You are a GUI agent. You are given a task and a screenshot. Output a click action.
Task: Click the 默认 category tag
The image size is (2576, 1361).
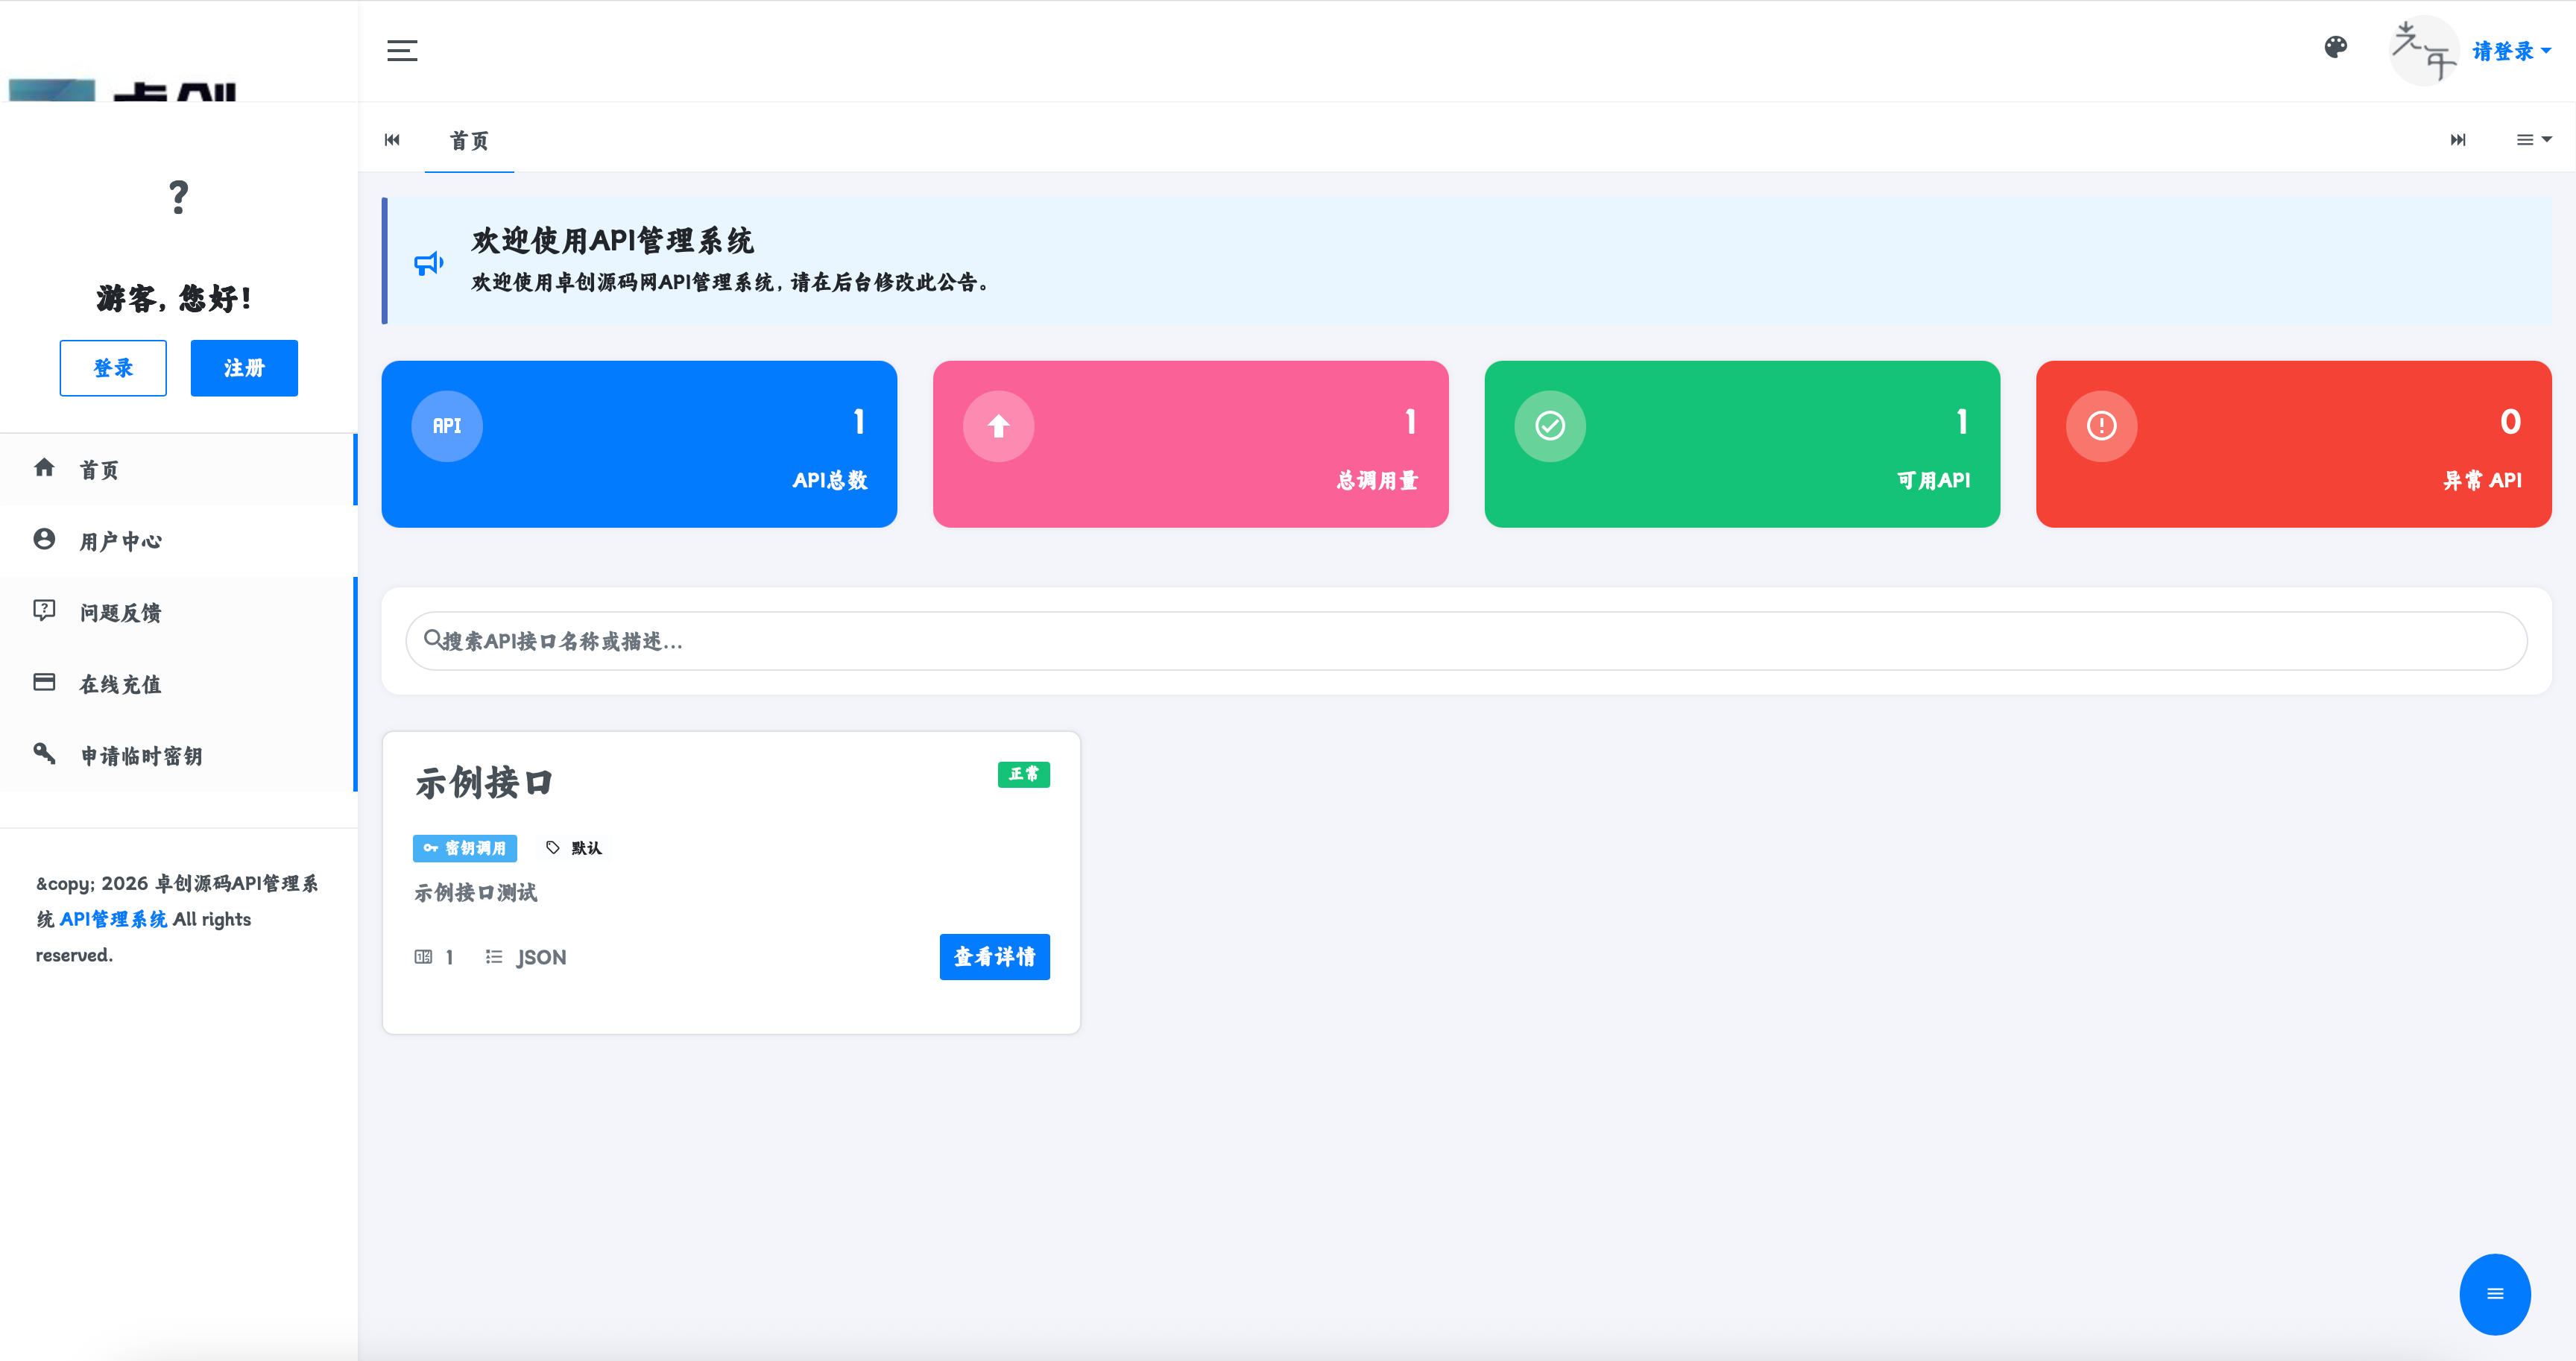[574, 848]
